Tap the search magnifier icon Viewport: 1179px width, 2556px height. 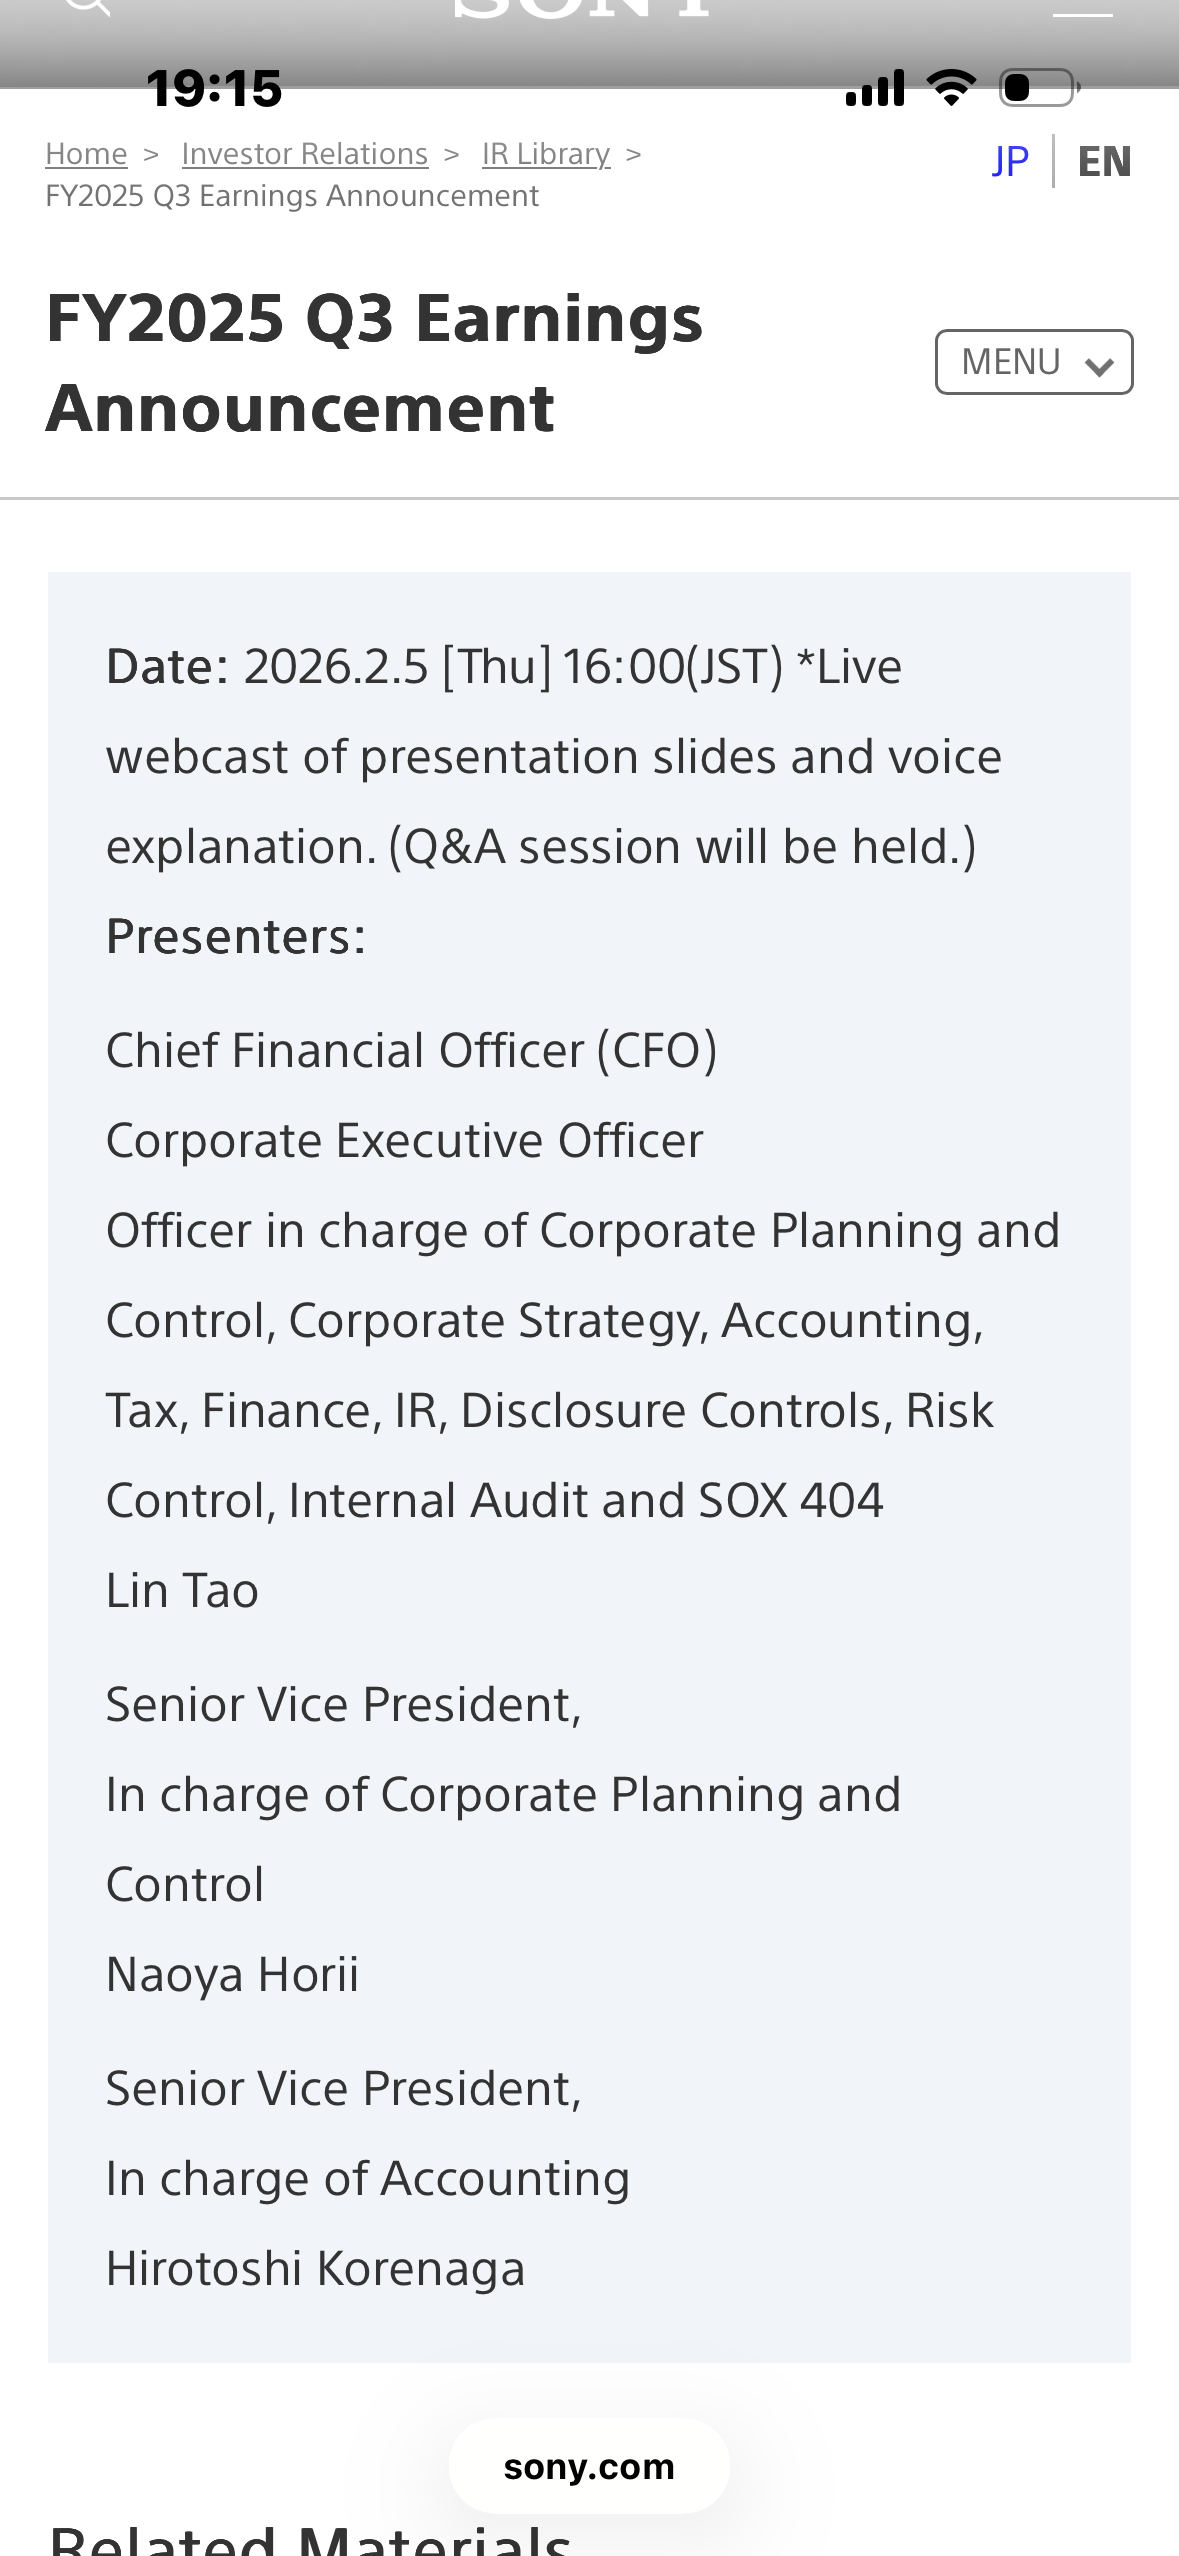click(x=86, y=8)
